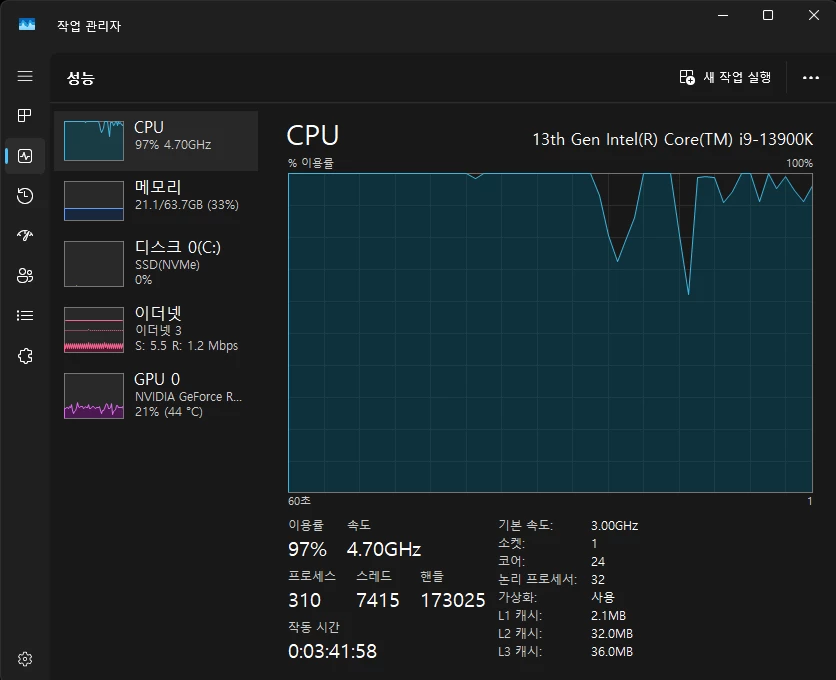Click the SSD(NVMe) disk type text

[x=167, y=265]
